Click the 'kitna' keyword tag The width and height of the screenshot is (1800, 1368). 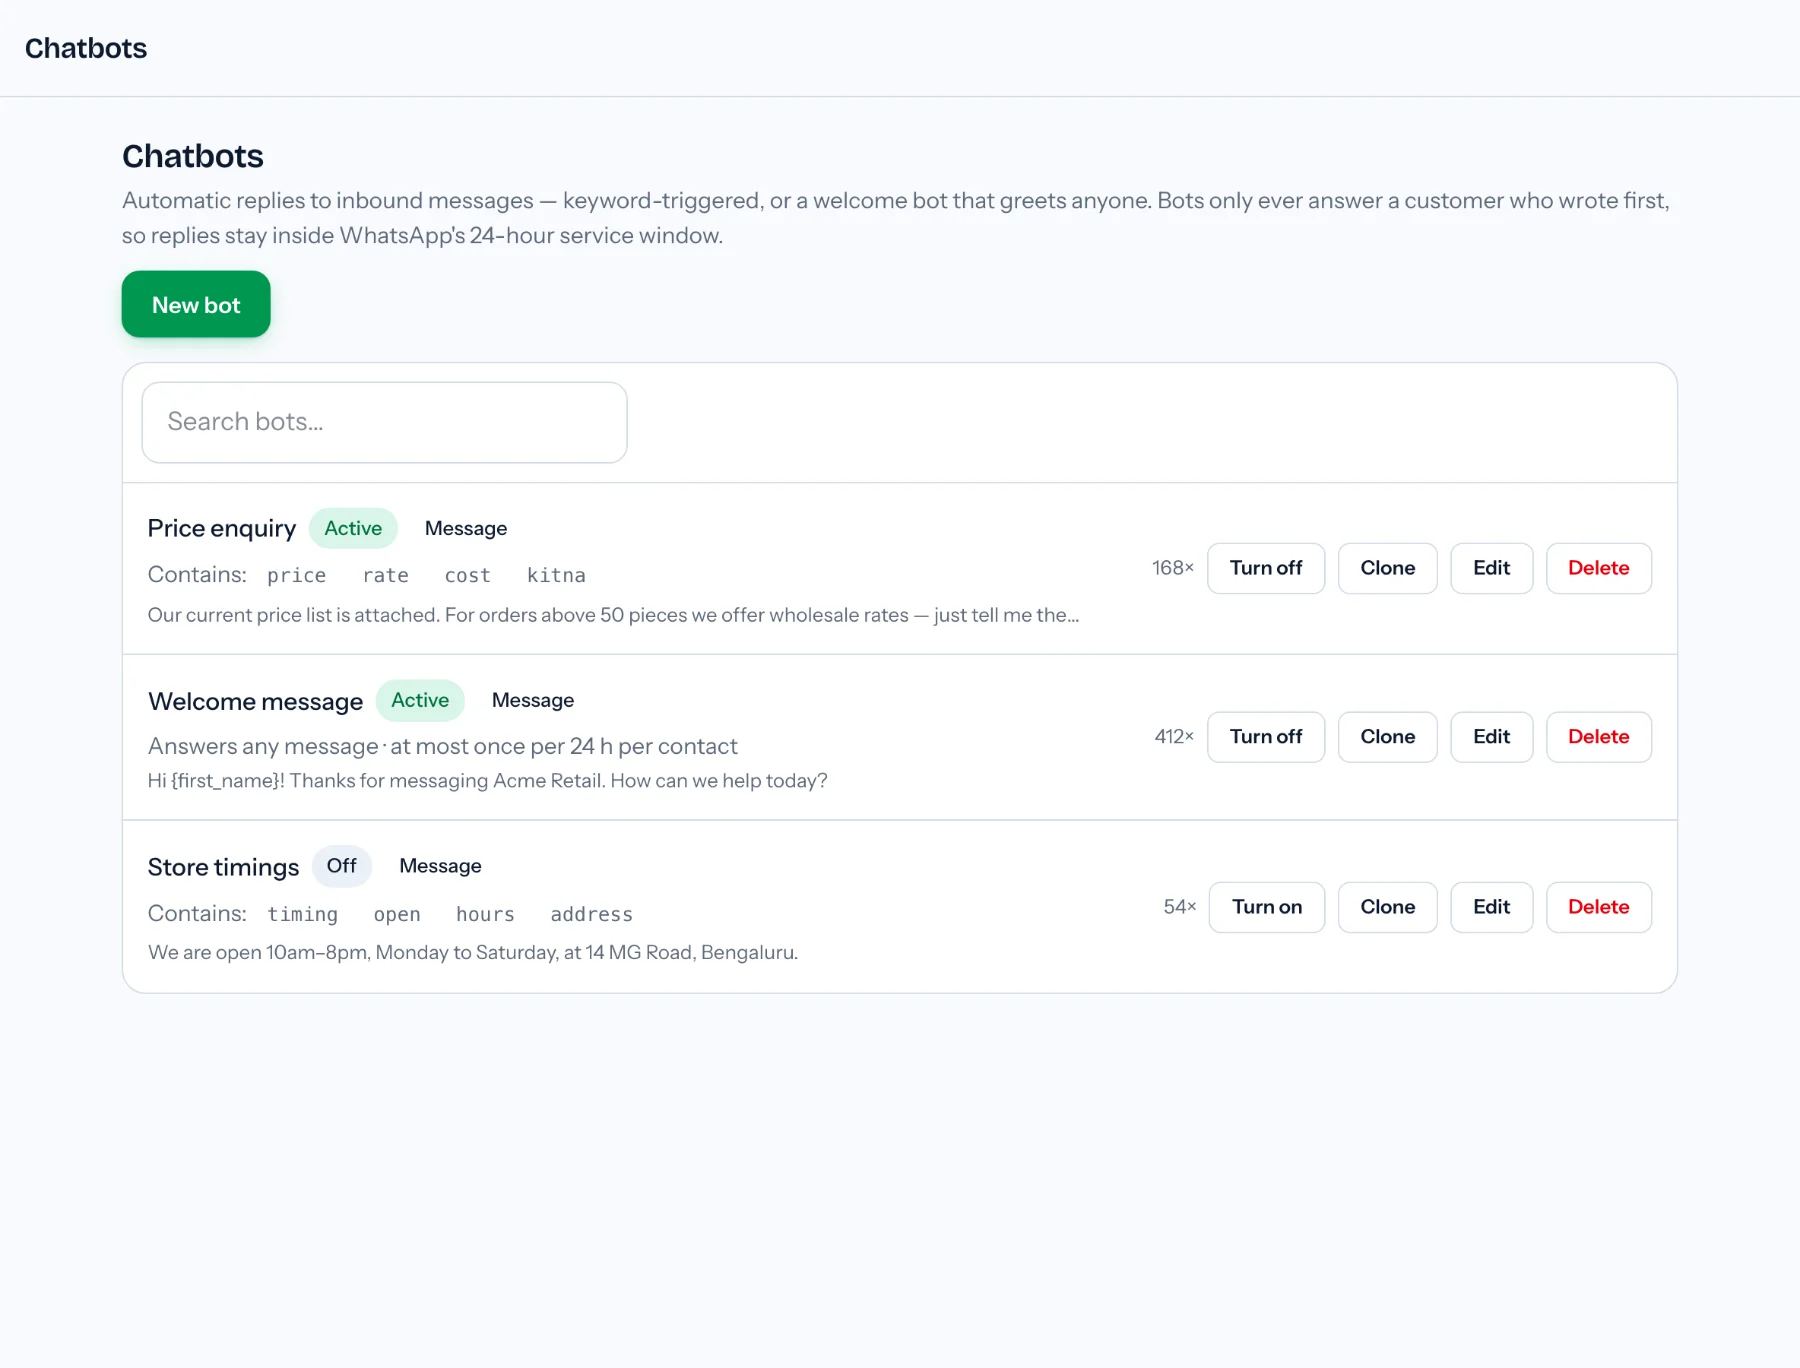click(x=556, y=575)
